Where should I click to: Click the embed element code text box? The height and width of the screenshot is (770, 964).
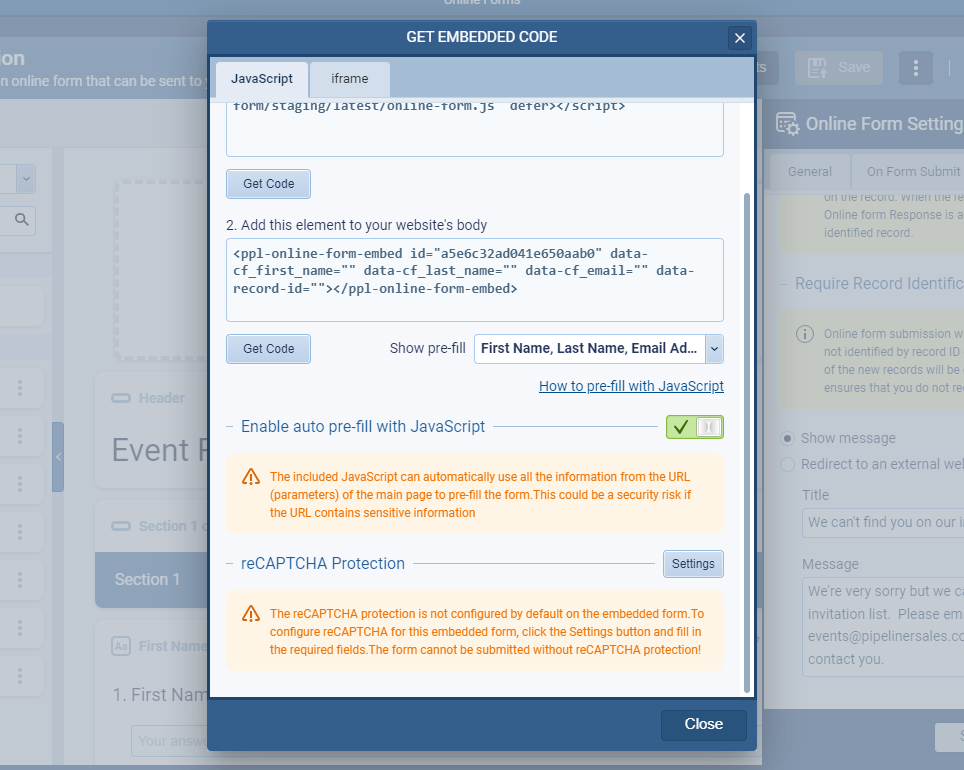point(474,280)
